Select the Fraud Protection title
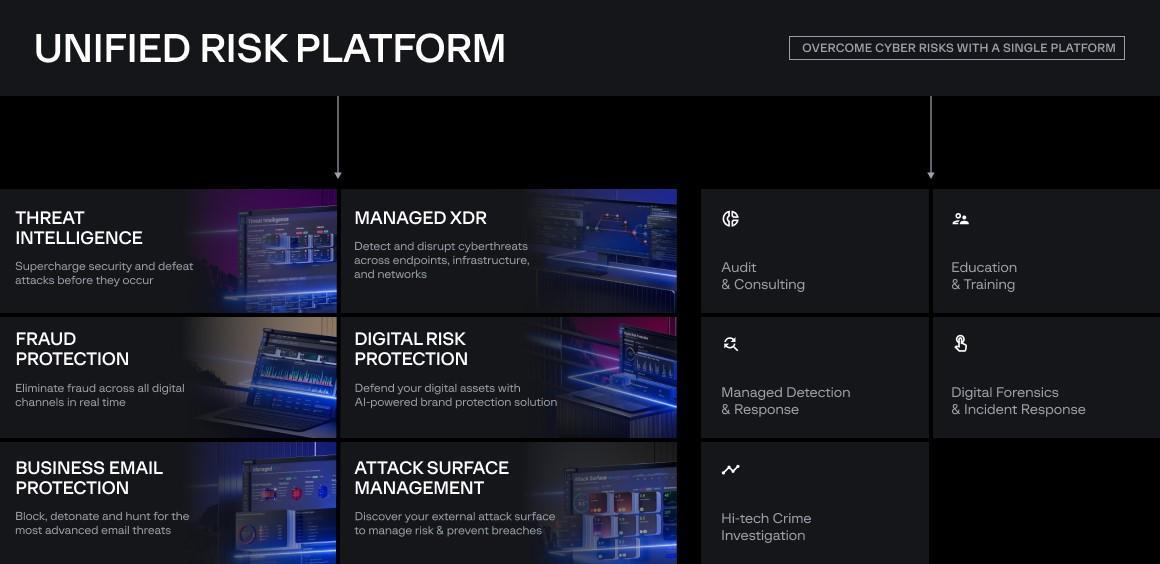 pyautogui.click(x=72, y=349)
